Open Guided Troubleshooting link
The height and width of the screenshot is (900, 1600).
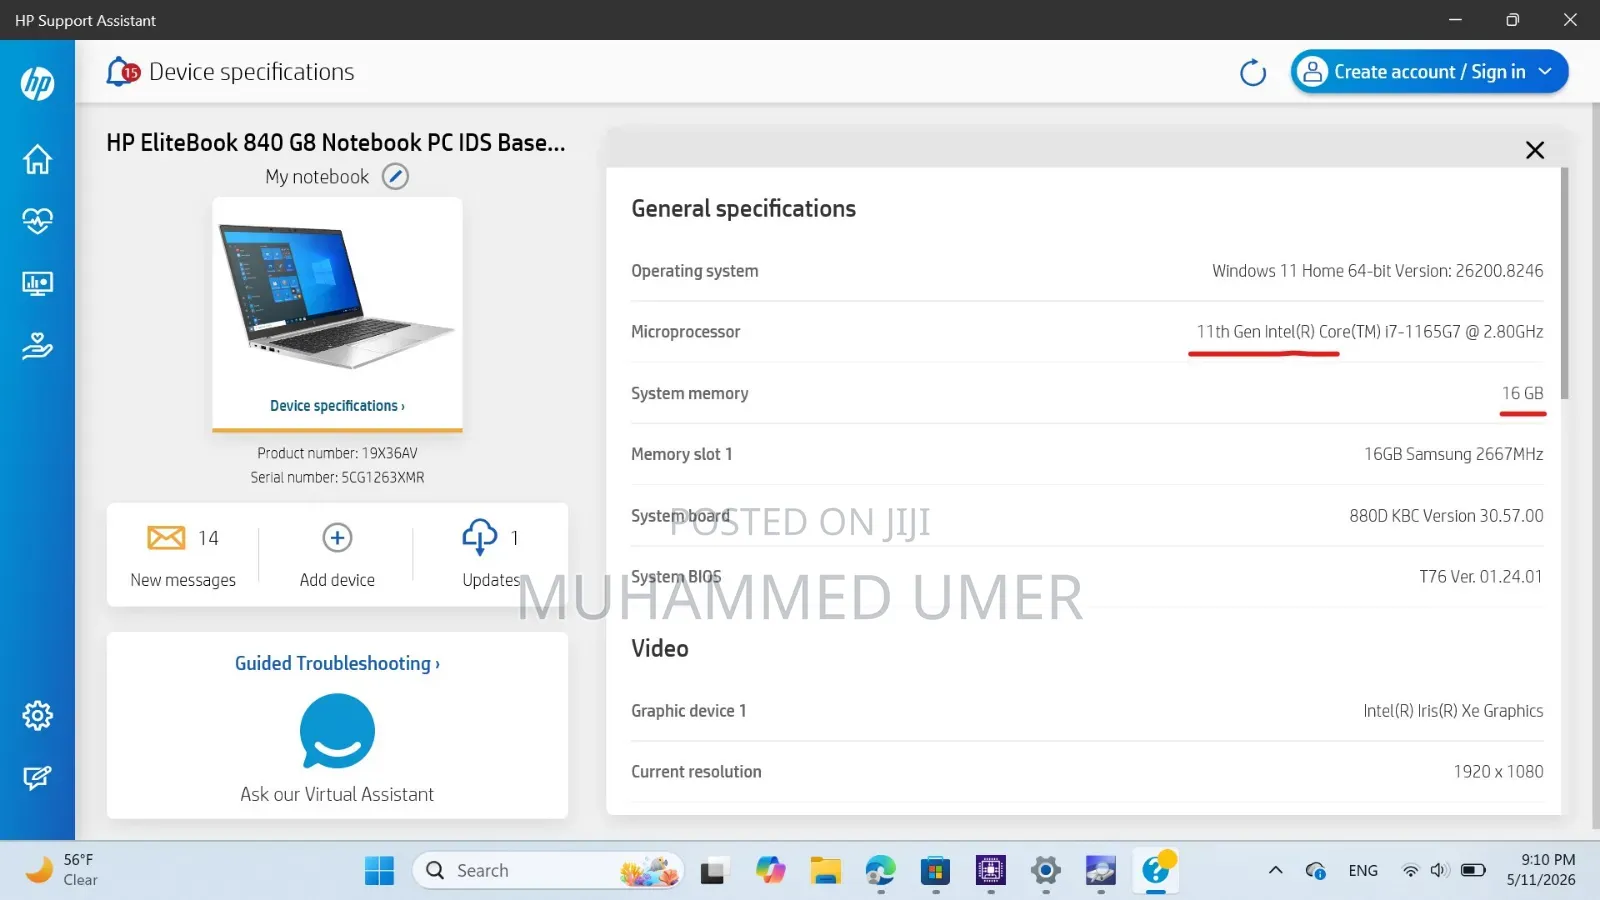[x=337, y=663]
